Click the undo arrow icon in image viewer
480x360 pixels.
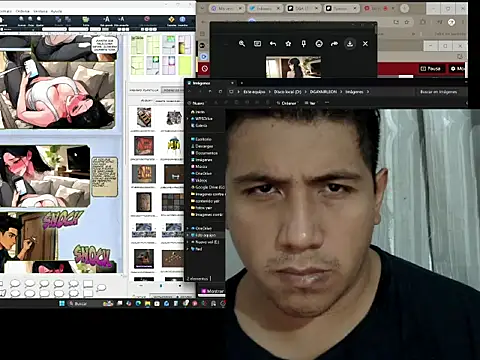[x=273, y=44]
